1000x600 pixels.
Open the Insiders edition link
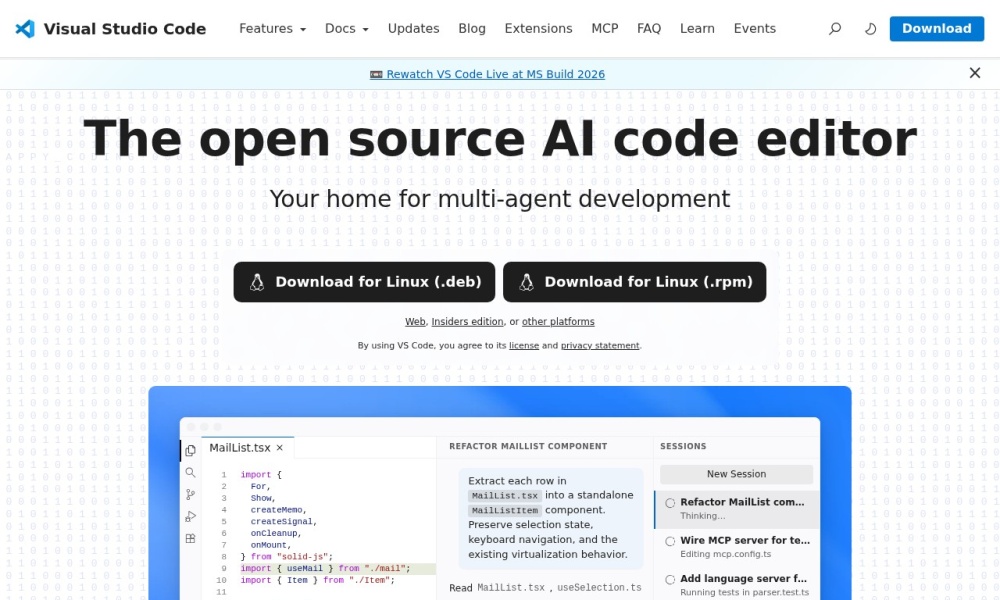point(467,322)
